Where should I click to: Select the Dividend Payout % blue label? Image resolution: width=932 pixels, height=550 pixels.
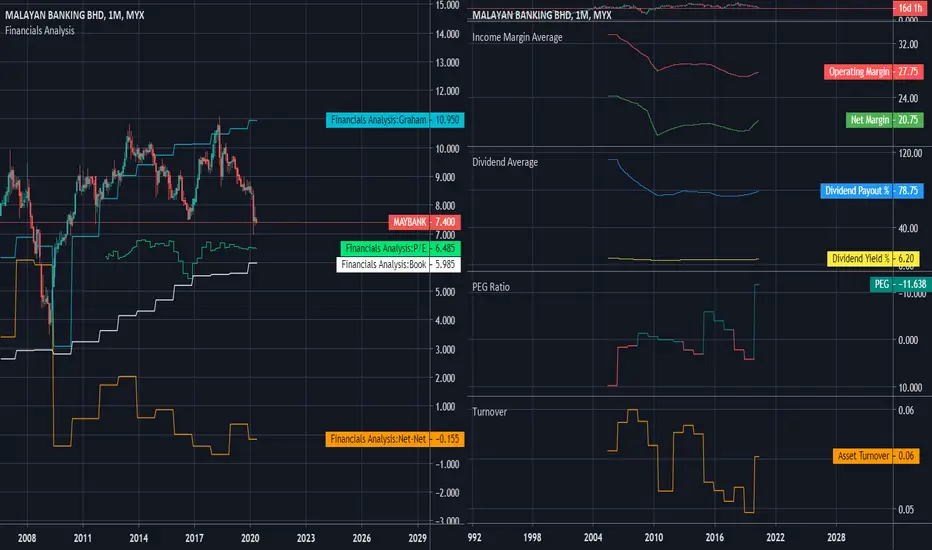point(871,191)
